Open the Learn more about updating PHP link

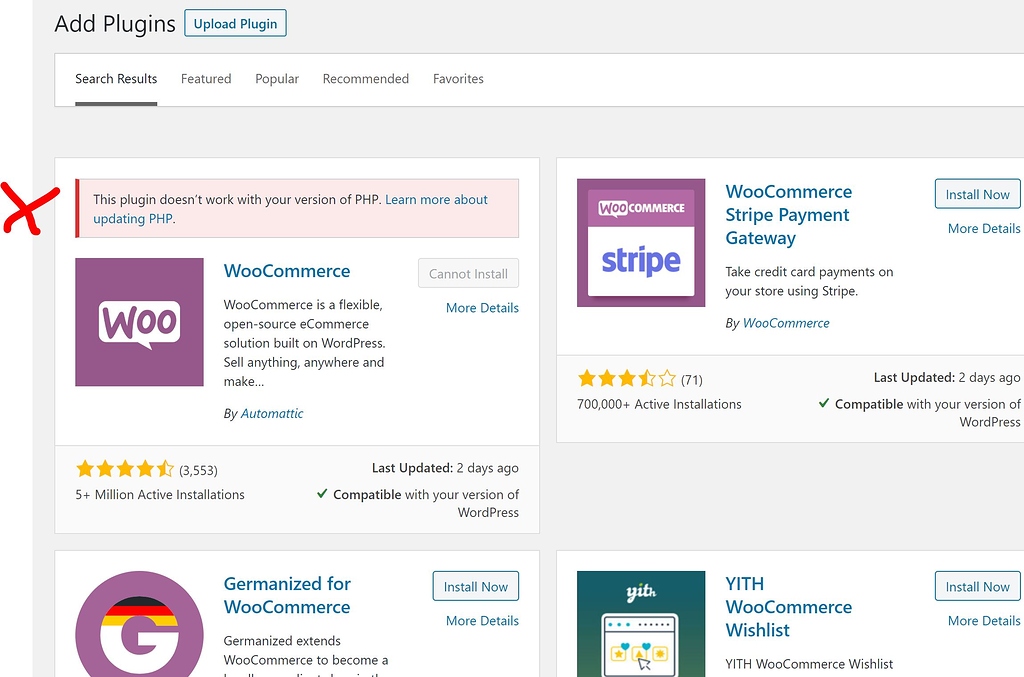pyautogui.click(x=437, y=199)
